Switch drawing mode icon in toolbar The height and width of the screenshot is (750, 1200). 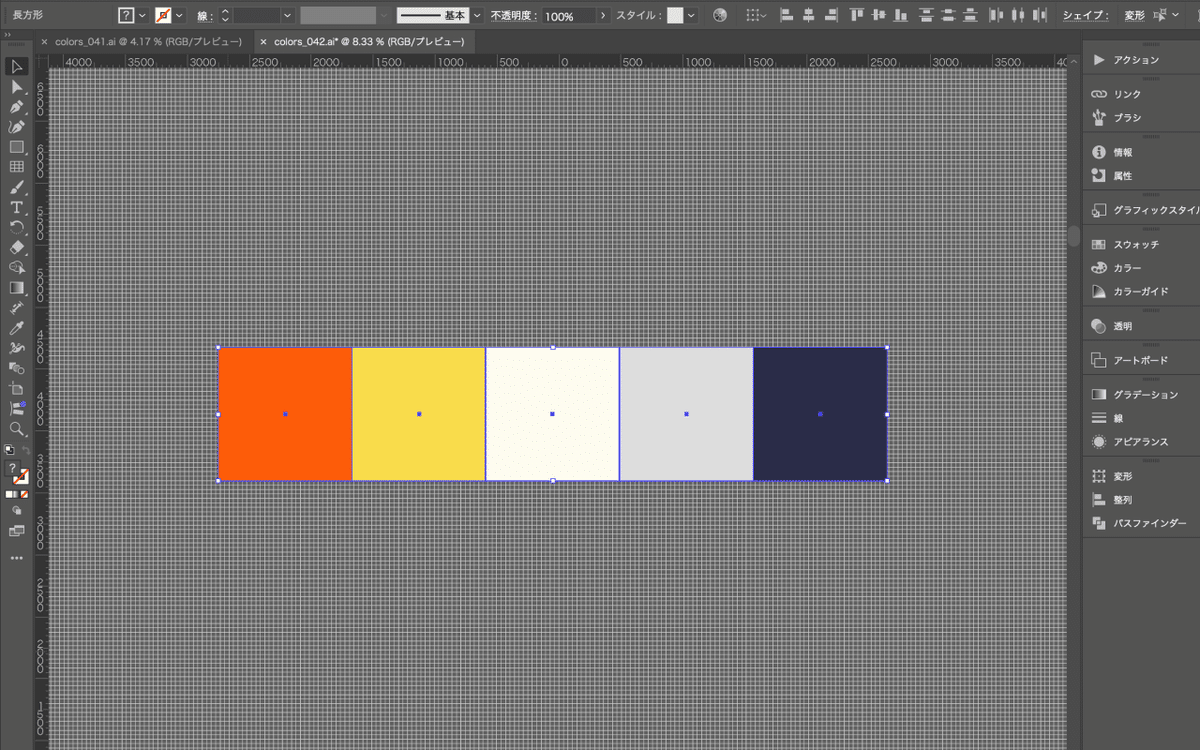click(16, 511)
